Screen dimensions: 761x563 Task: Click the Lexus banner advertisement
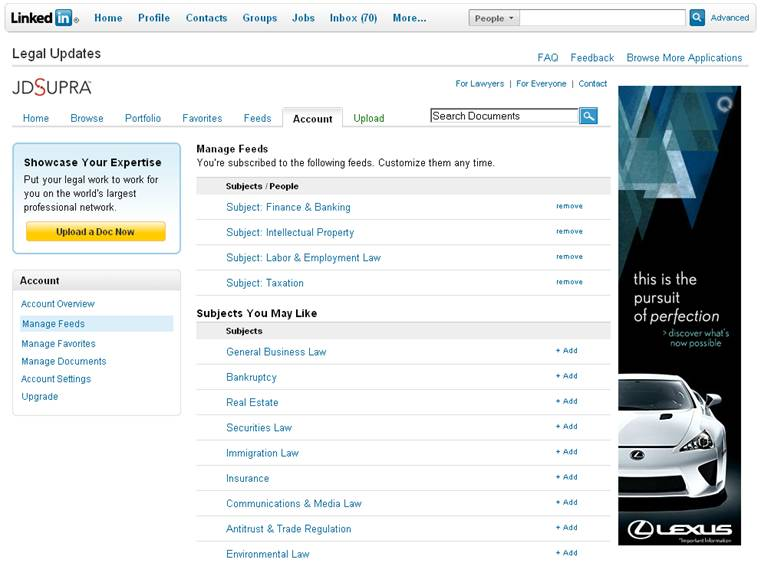pos(679,315)
